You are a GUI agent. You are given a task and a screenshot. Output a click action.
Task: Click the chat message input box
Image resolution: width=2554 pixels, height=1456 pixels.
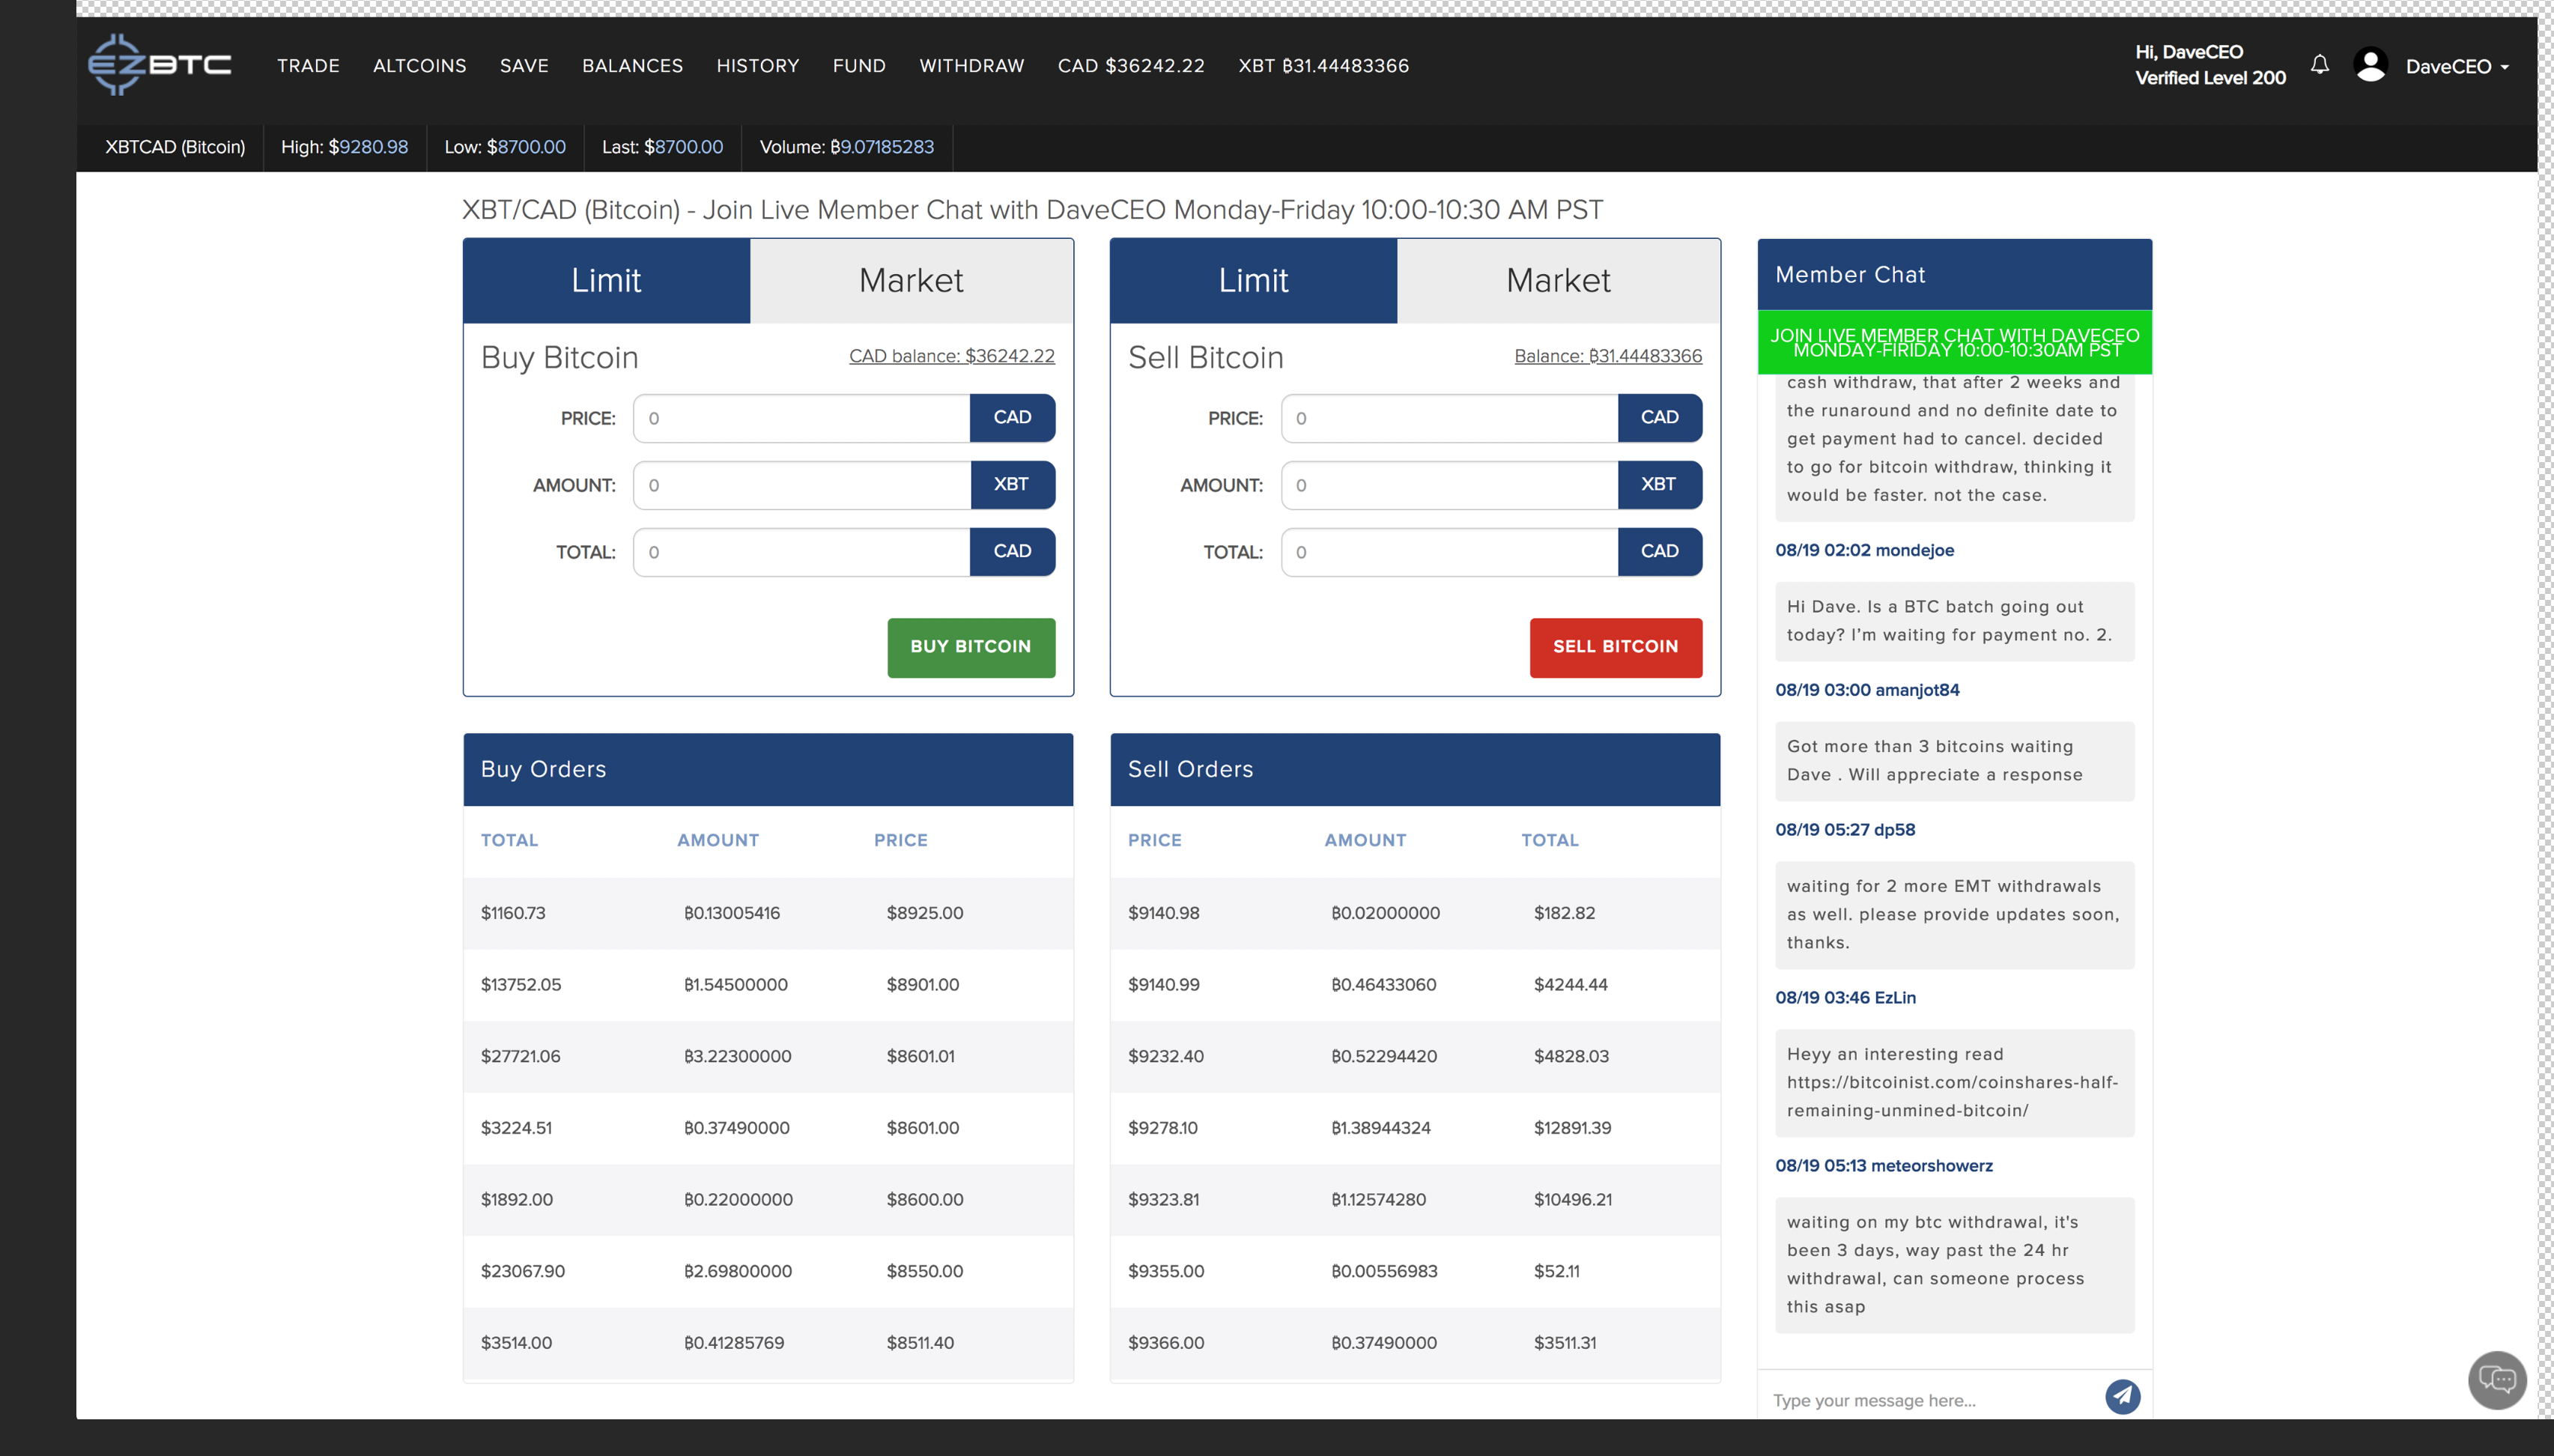tap(1930, 1400)
